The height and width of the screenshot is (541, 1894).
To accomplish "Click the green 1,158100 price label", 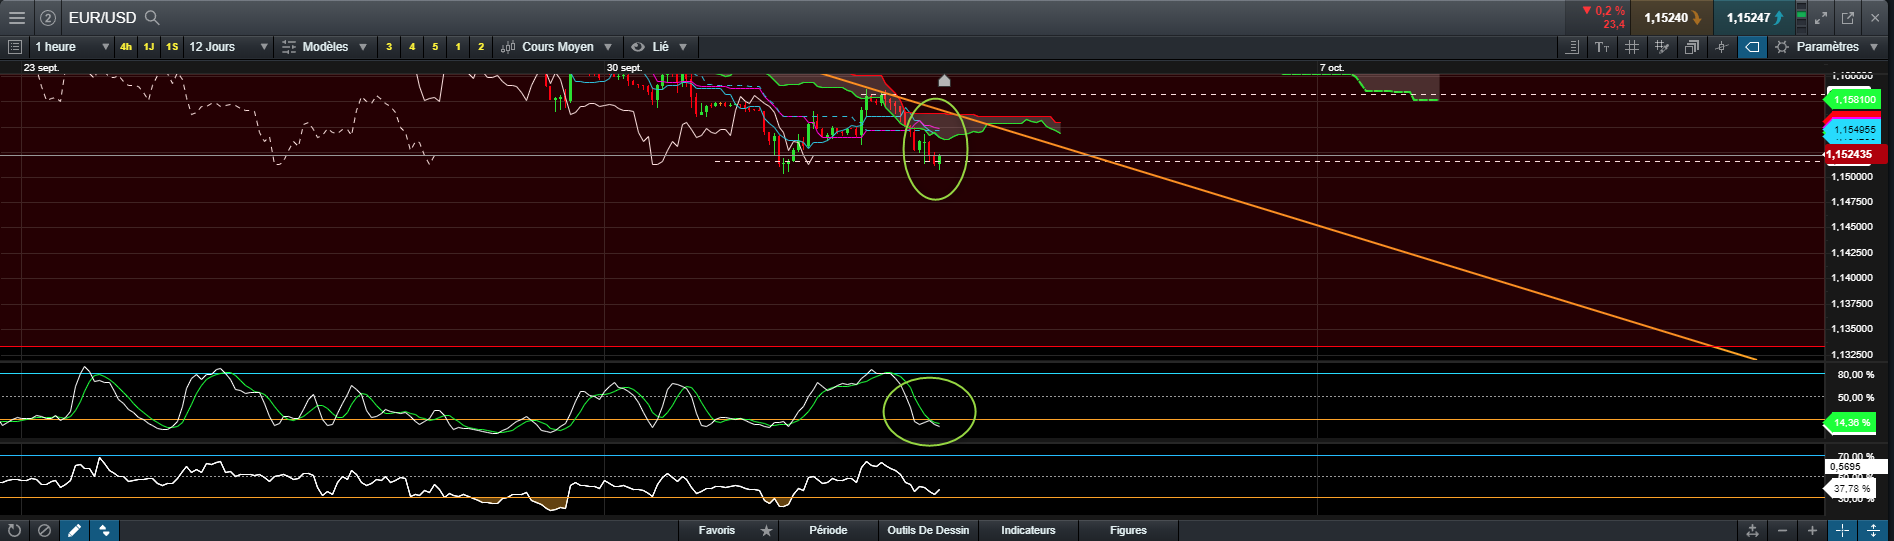I will [x=1853, y=99].
